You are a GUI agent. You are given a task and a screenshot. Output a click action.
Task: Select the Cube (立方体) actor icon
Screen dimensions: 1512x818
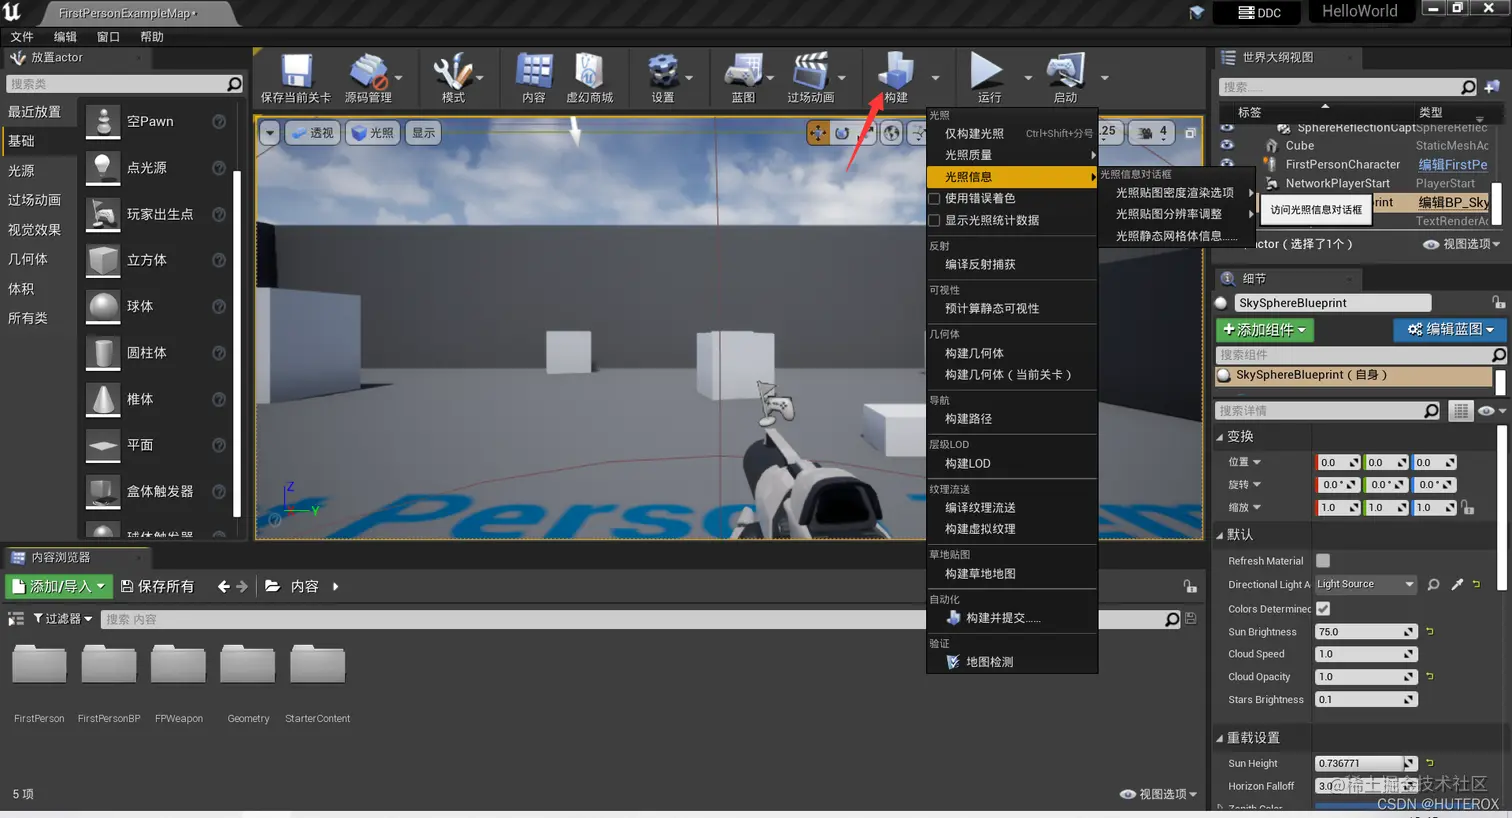coord(103,260)
